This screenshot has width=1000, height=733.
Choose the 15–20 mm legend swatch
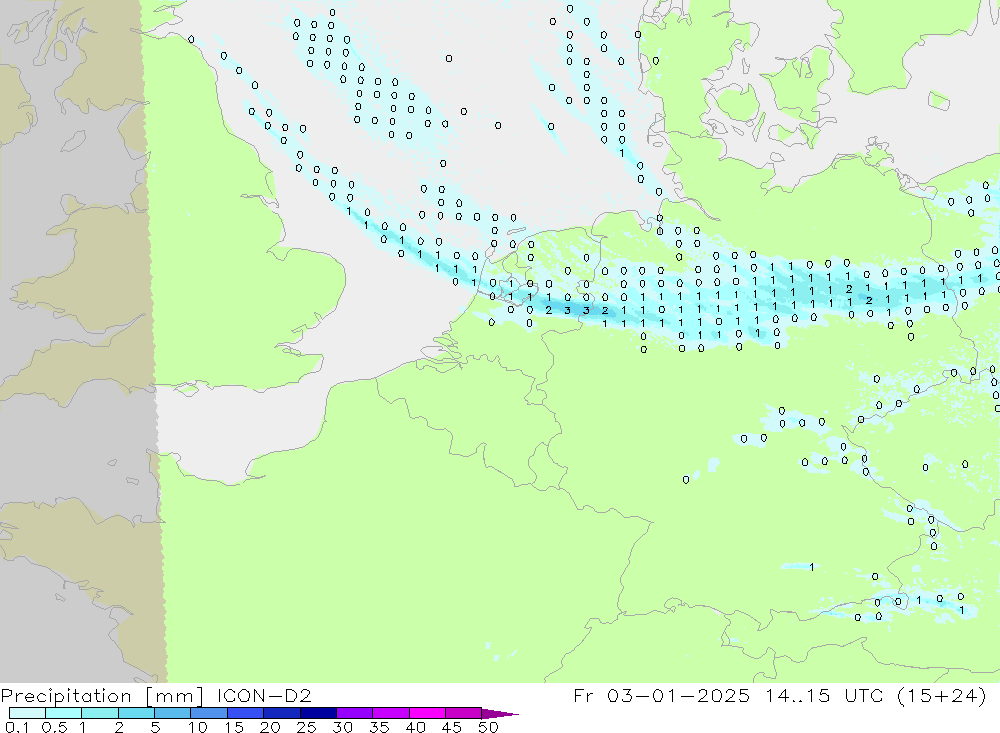click(x=246, y=713)
